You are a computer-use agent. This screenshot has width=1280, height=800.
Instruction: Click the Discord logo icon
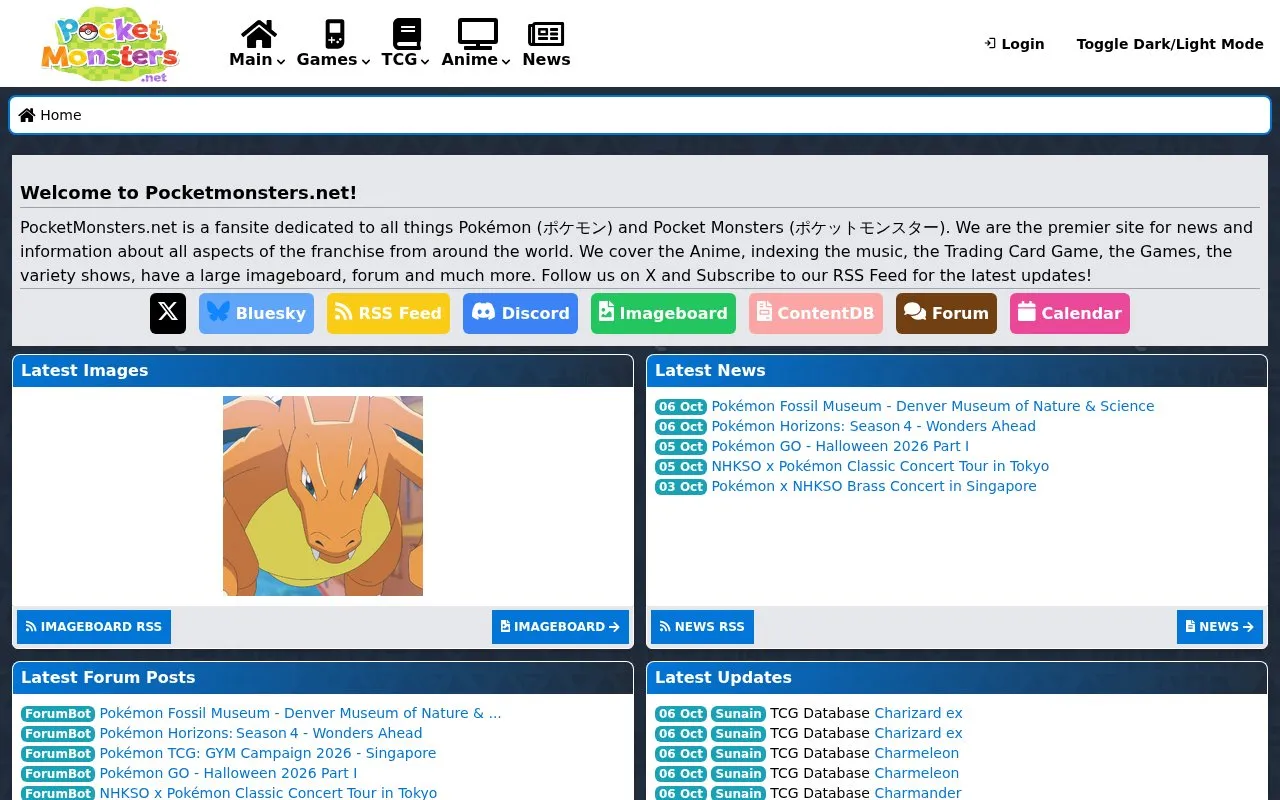tap(483, 312)
